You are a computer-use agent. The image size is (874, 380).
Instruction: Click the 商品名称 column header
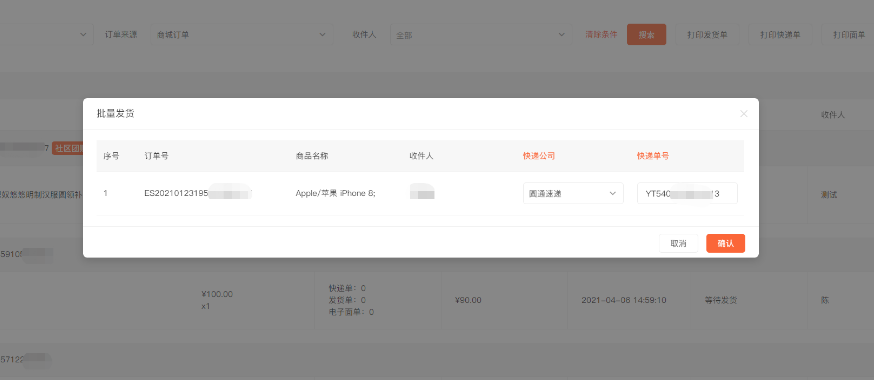312,156
